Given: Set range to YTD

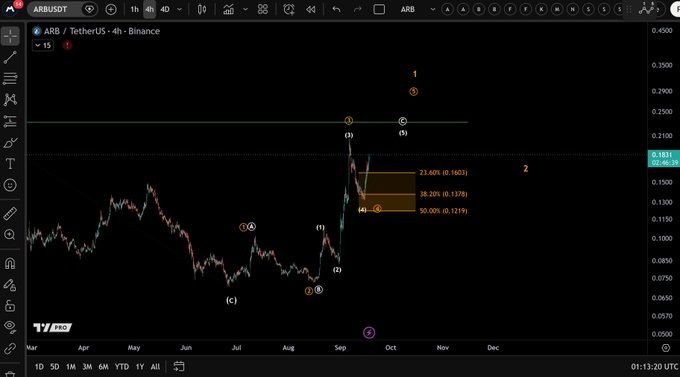Looking at the screenshot, I should (122, 367).
